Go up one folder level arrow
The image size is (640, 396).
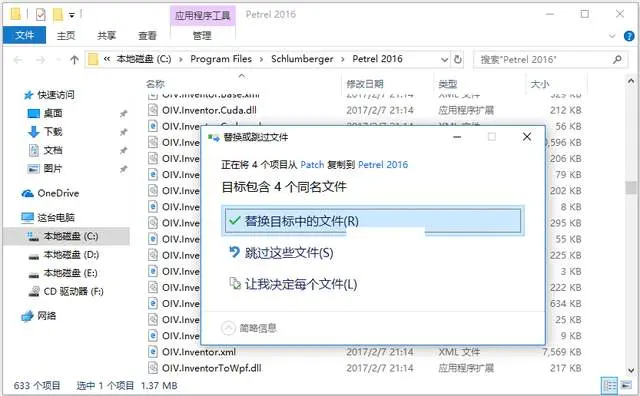[x=74, y=60]
